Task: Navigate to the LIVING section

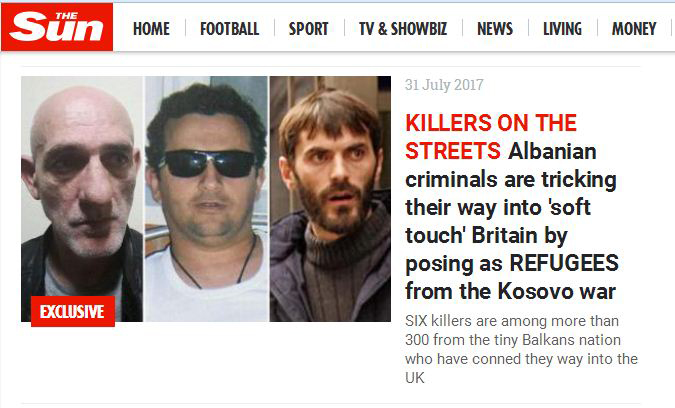Action: pos(562,29)
